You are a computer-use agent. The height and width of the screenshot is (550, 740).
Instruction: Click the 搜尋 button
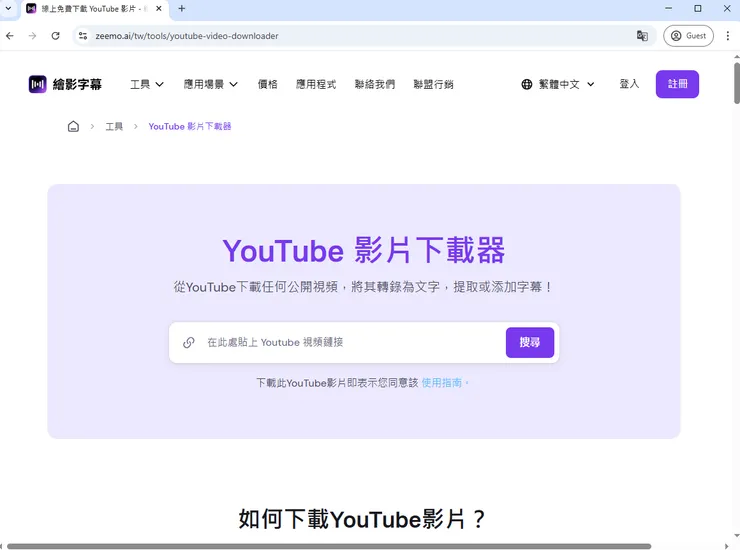[530, 342]
